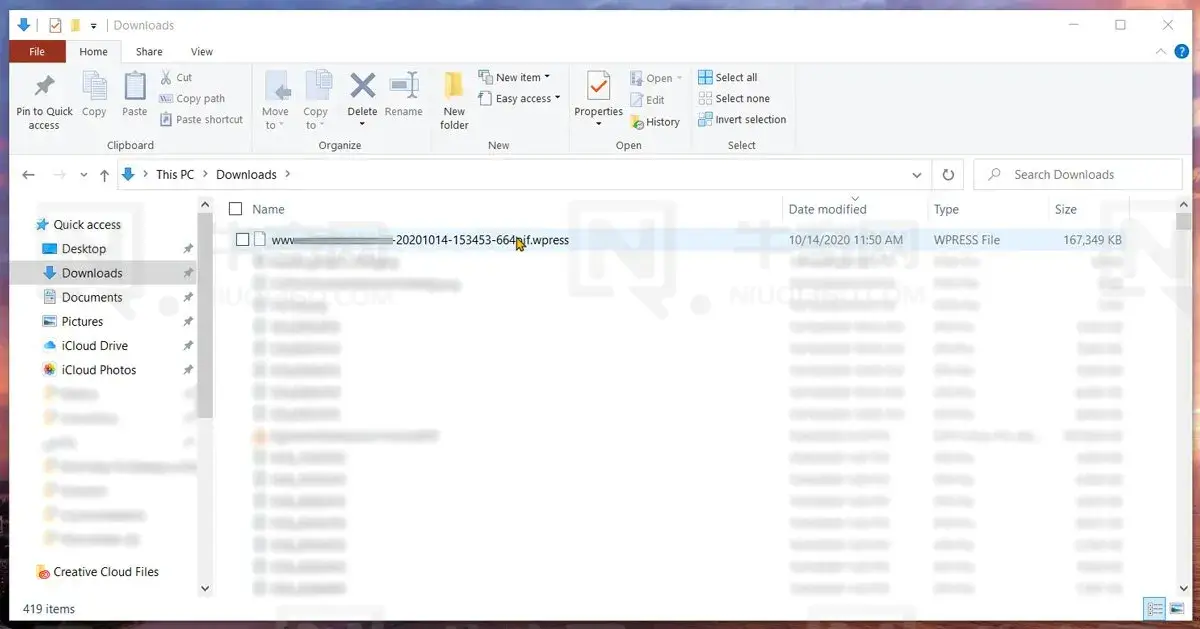Click the WPRESS File type cell
The width and height of the screenshot is (1200, 629).
coord(966,240)
